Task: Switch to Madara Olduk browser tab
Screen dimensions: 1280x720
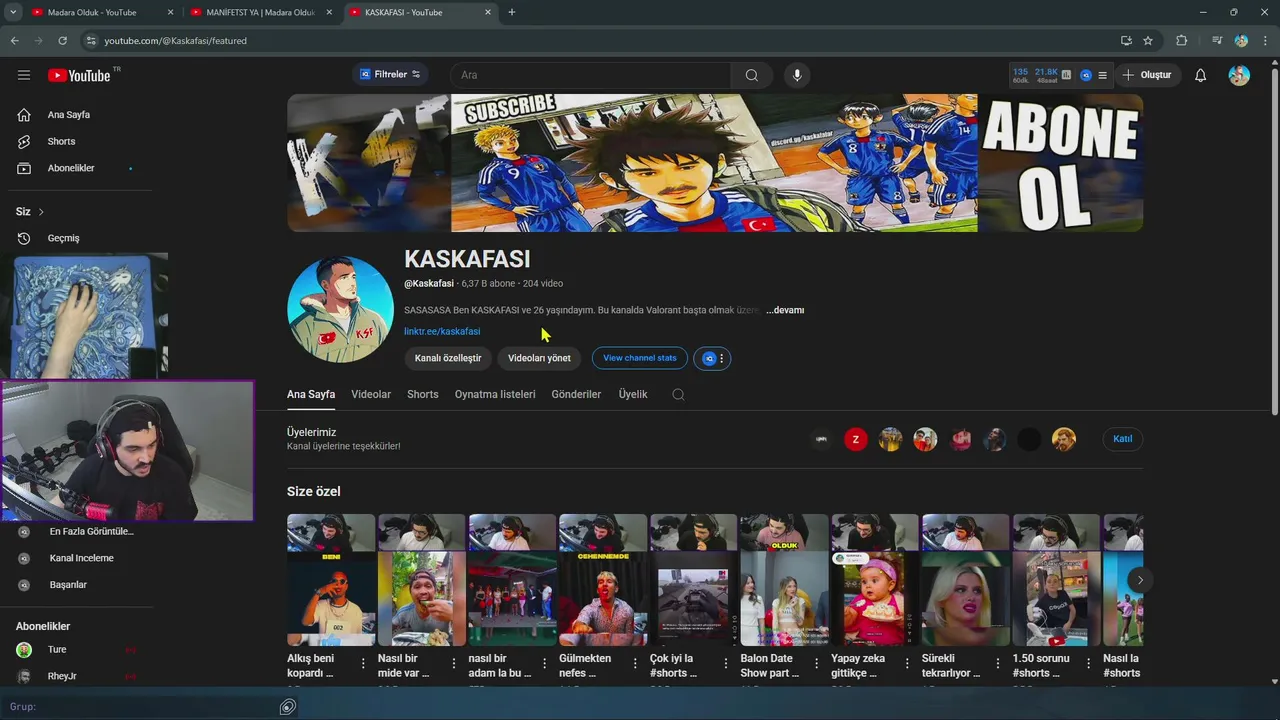Action: click(101, 12)
